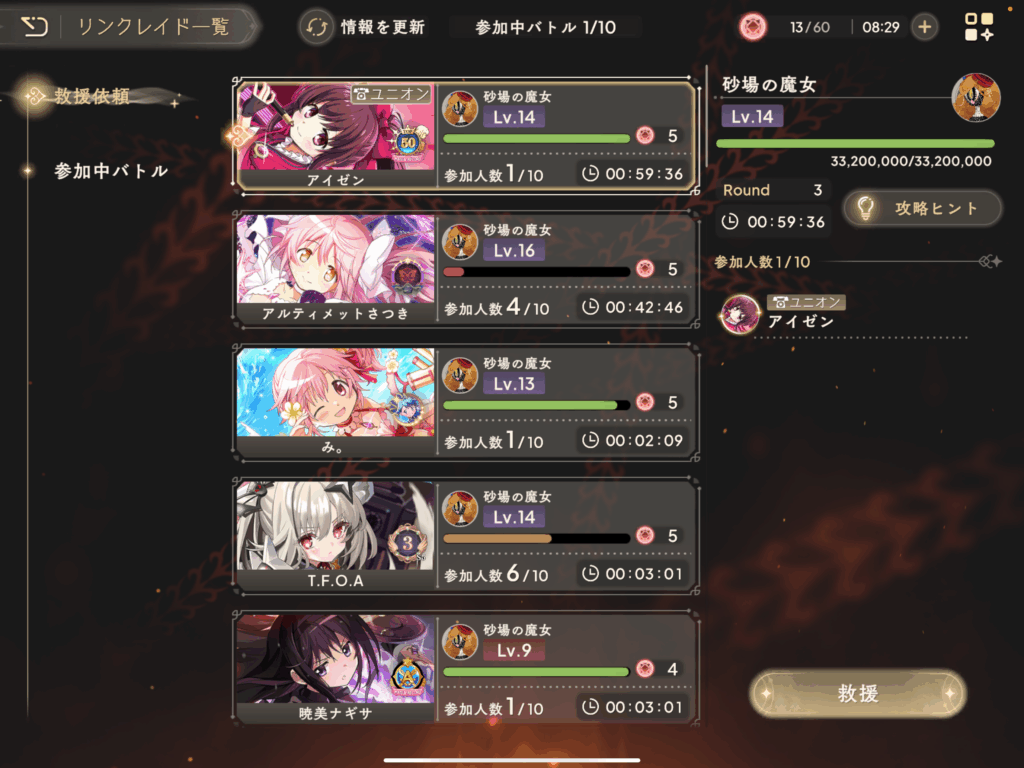This screenshot has width=1024, height=768.
Task: Click the 参加中バトル 1/10 counter label
Action: pyautogui.click(x=545, y=27)
